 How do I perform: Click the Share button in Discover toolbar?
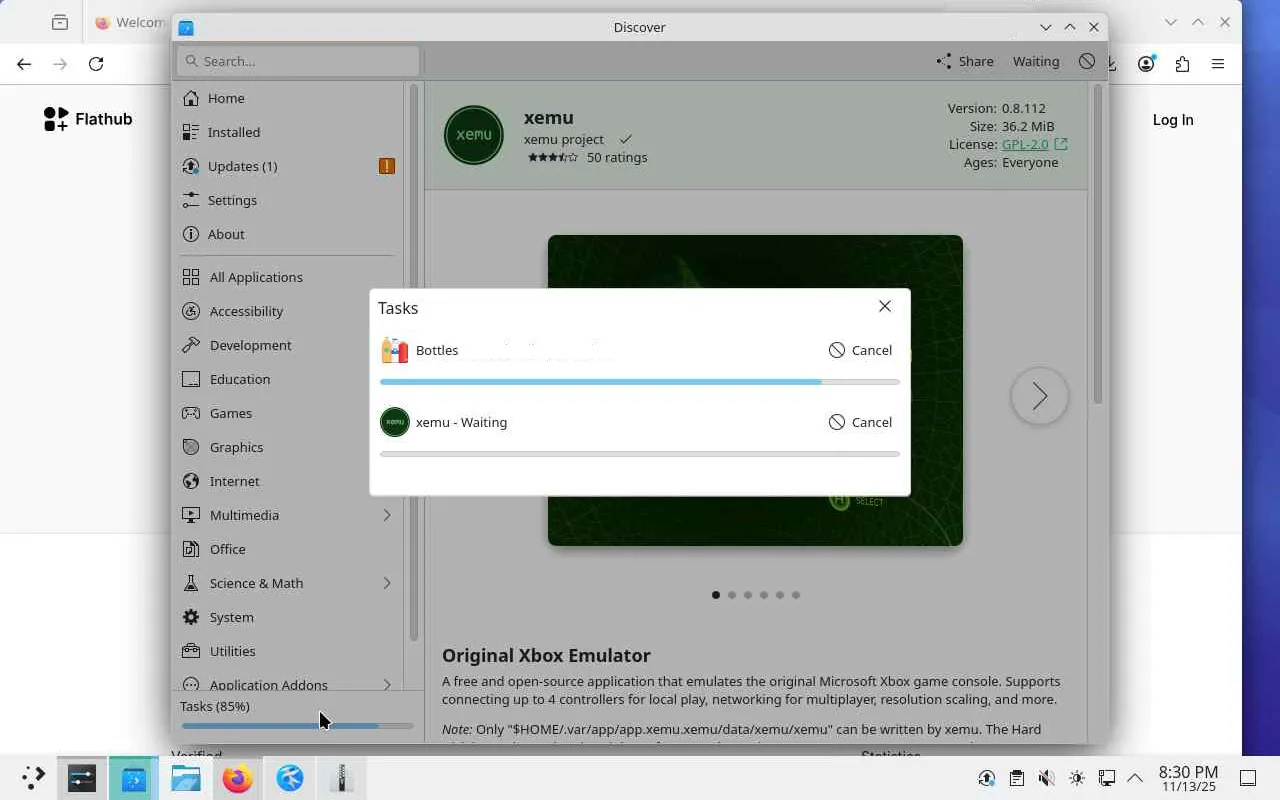[964, 61]
